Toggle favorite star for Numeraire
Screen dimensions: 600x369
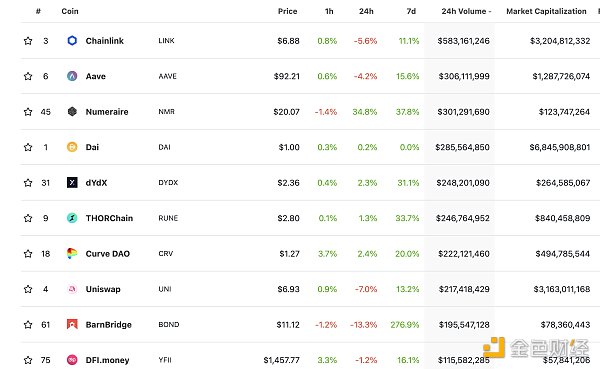pyautogui.click(x=28, y=112)
